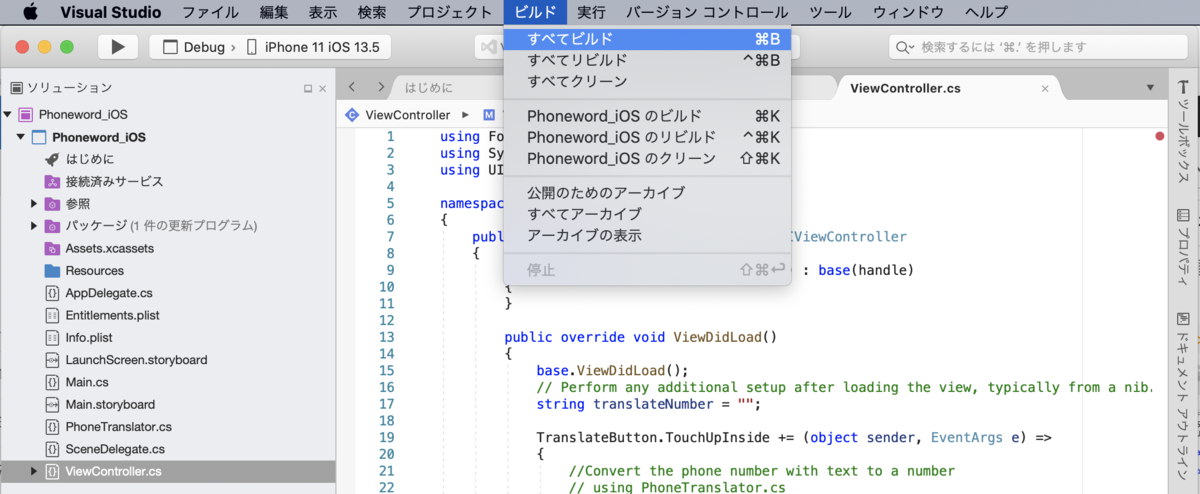
Task: Click the Run (play) button
Action: [x=118, y=47]
